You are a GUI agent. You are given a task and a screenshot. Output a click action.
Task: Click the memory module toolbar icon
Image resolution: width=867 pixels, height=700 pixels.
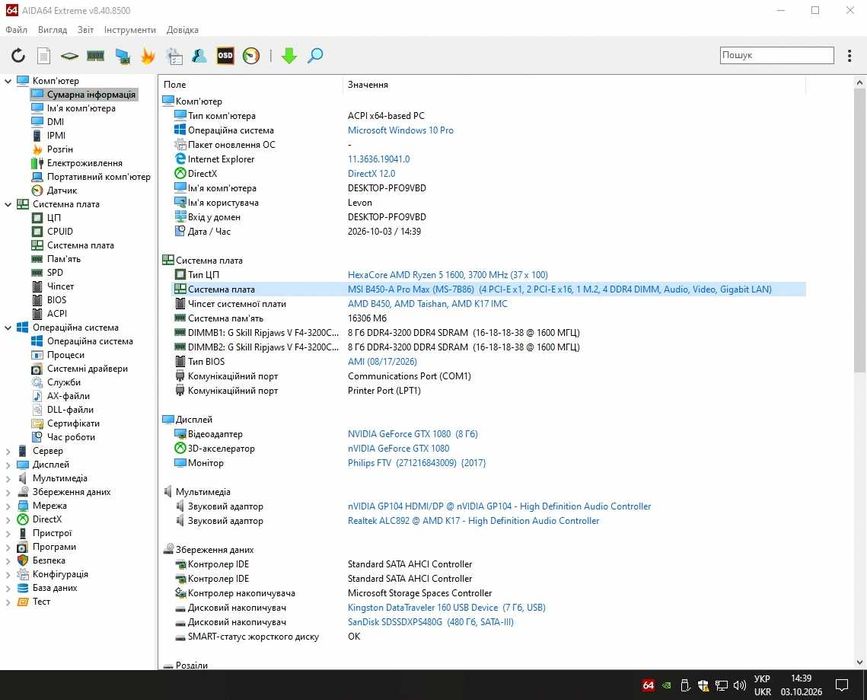pos(96,55)
